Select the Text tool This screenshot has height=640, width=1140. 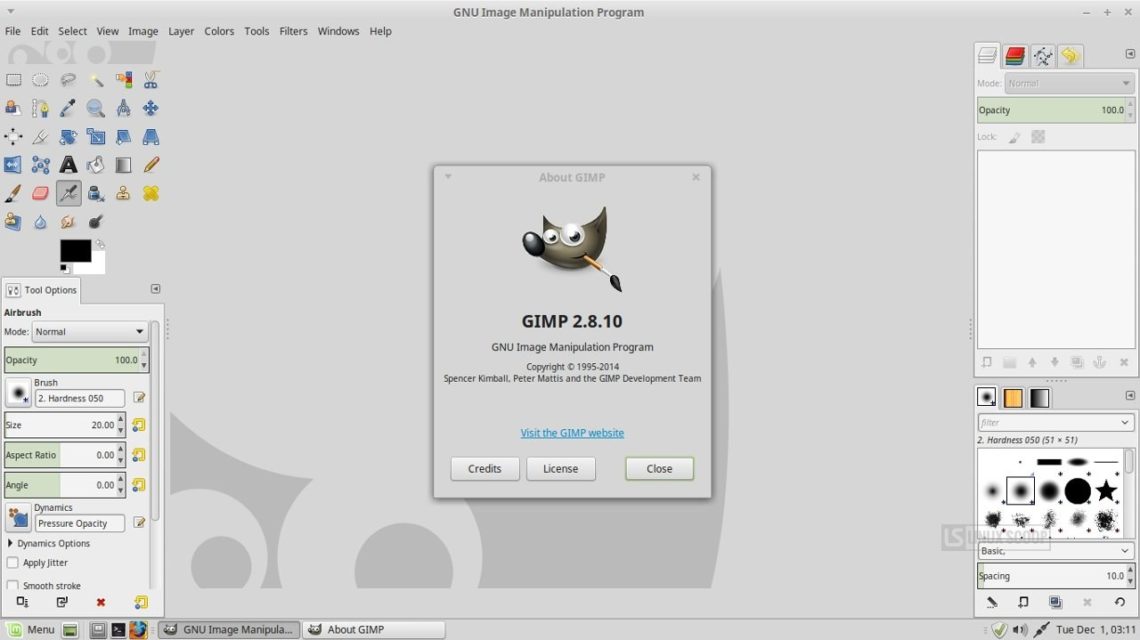coord(68,165)
